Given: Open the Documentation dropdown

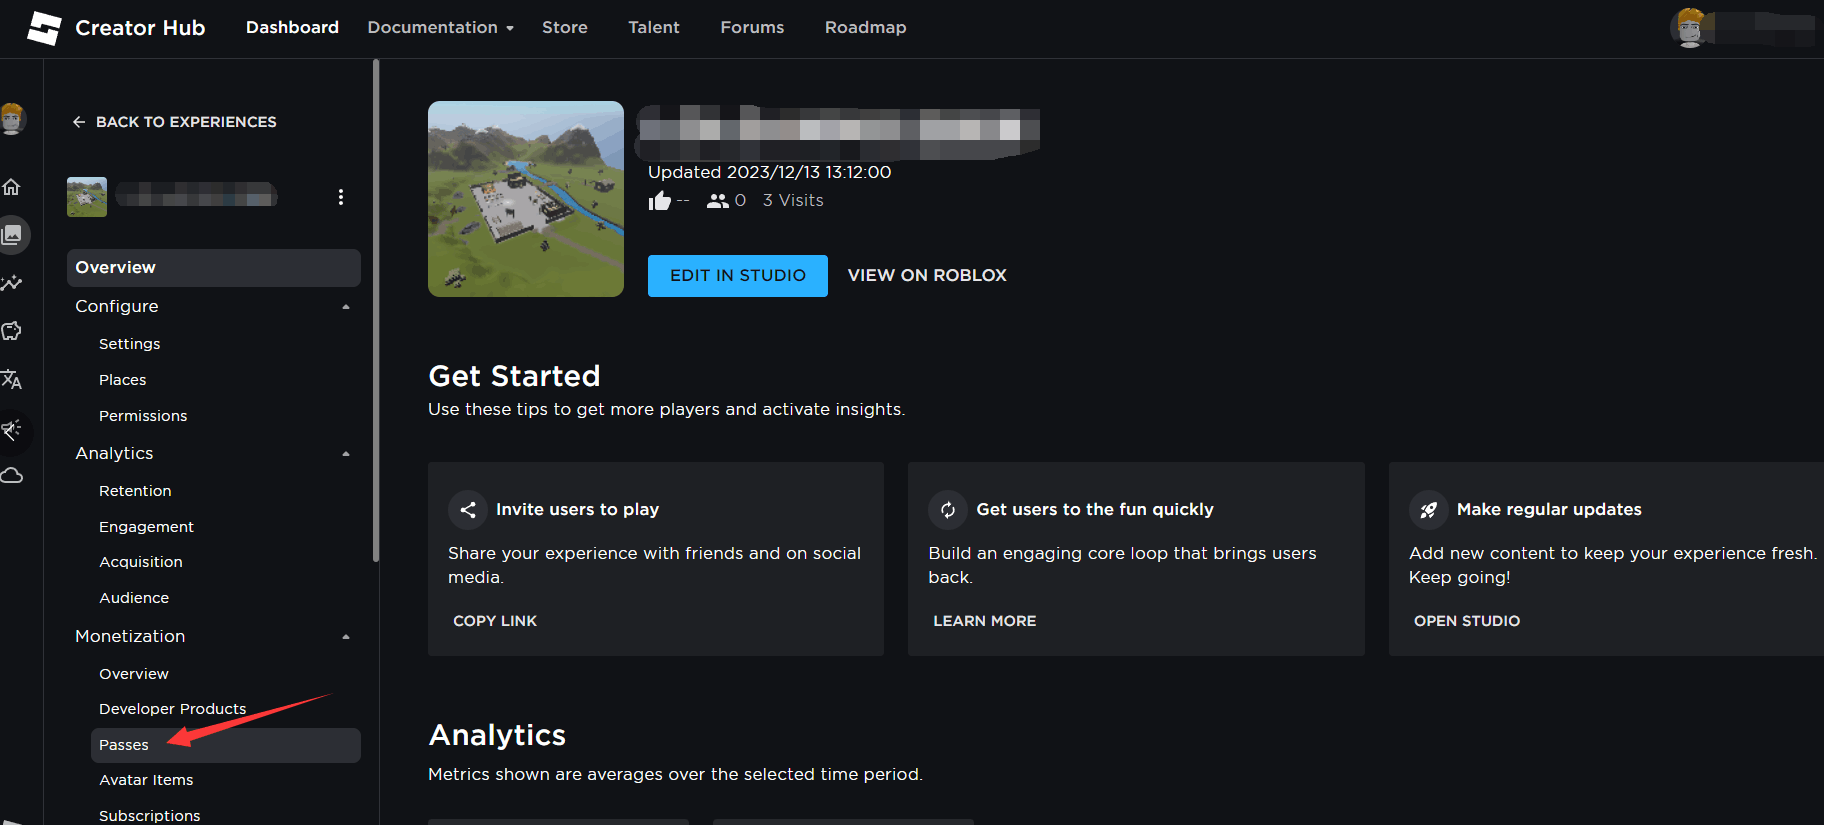Looking at the screenshot, I should 440,28.
